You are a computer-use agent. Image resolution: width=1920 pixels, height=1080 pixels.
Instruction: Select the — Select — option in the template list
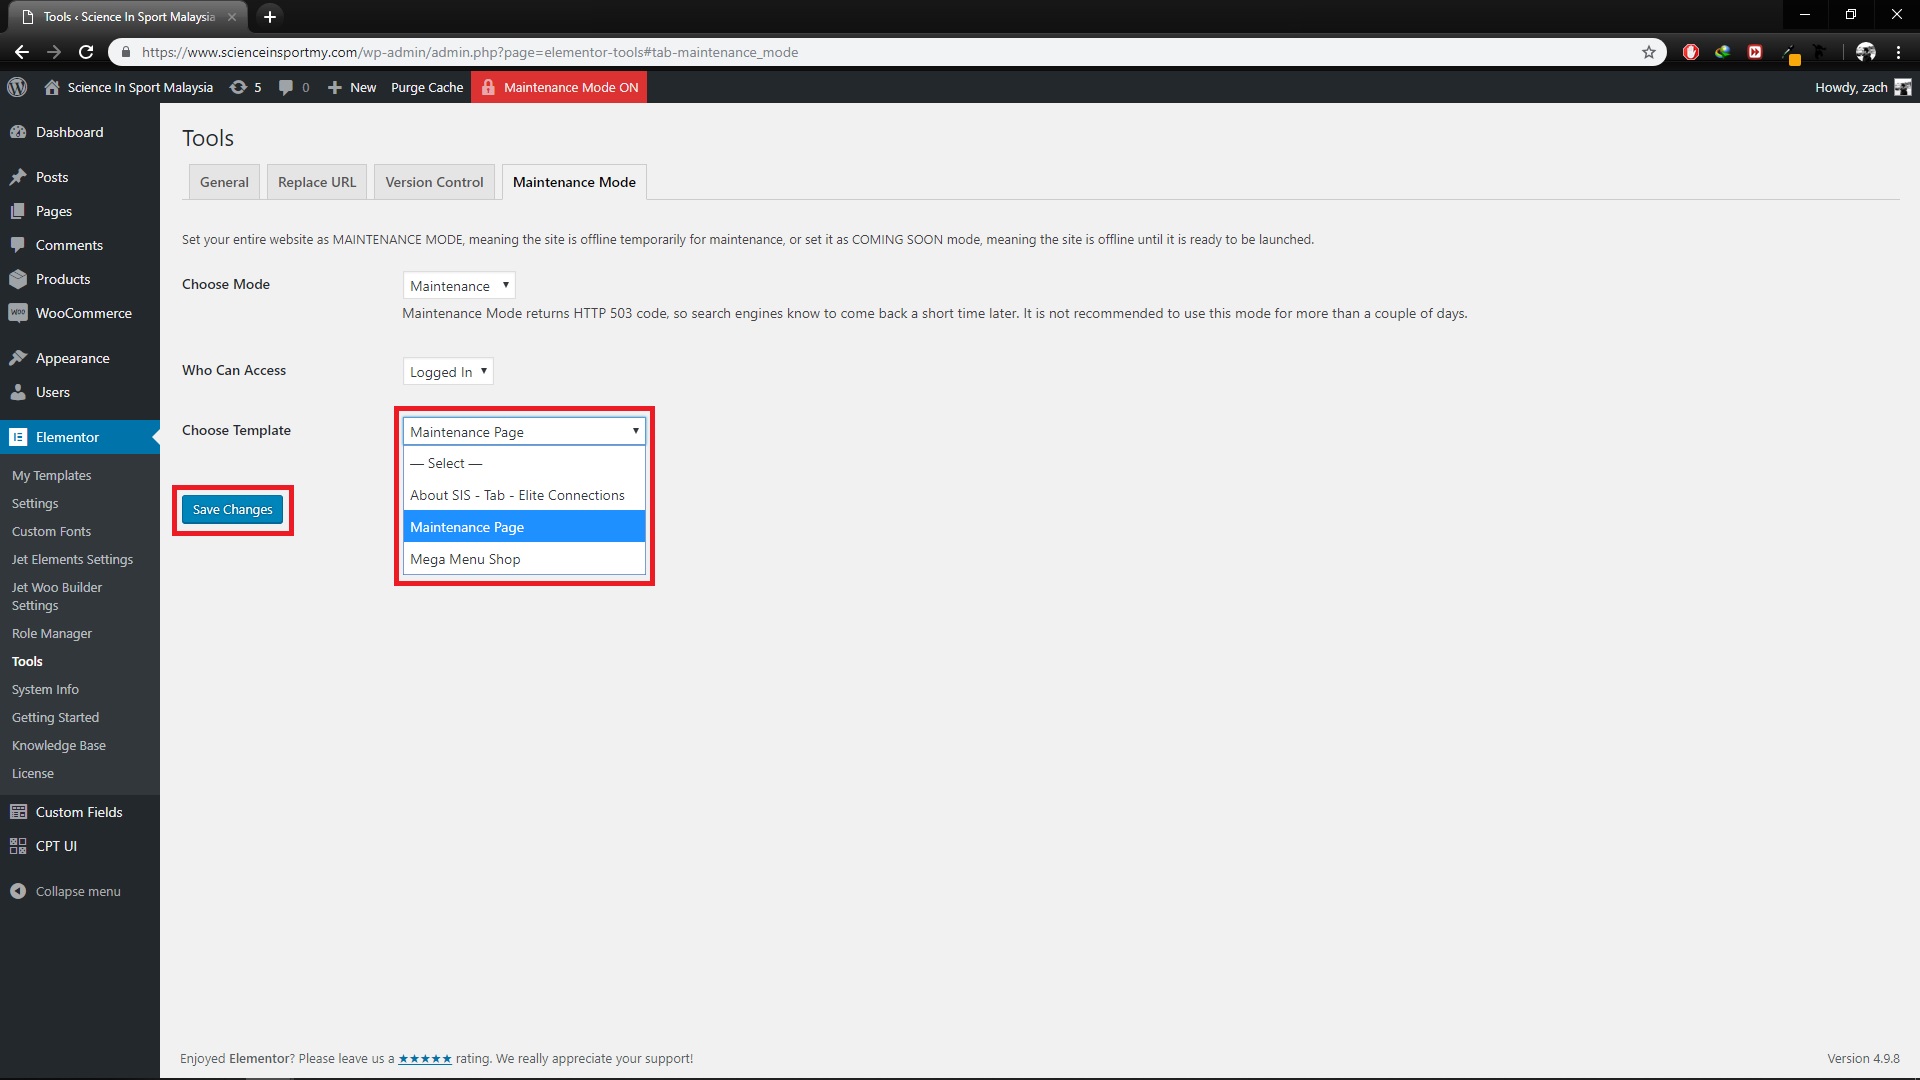tap(524, 463)
